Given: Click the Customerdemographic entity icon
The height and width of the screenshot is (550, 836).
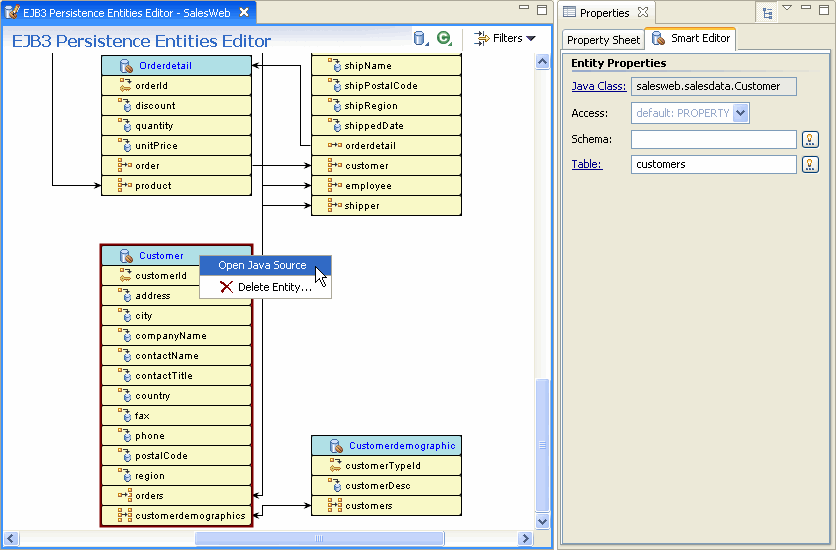Looking at the screenshot, I should coord(336,446).
